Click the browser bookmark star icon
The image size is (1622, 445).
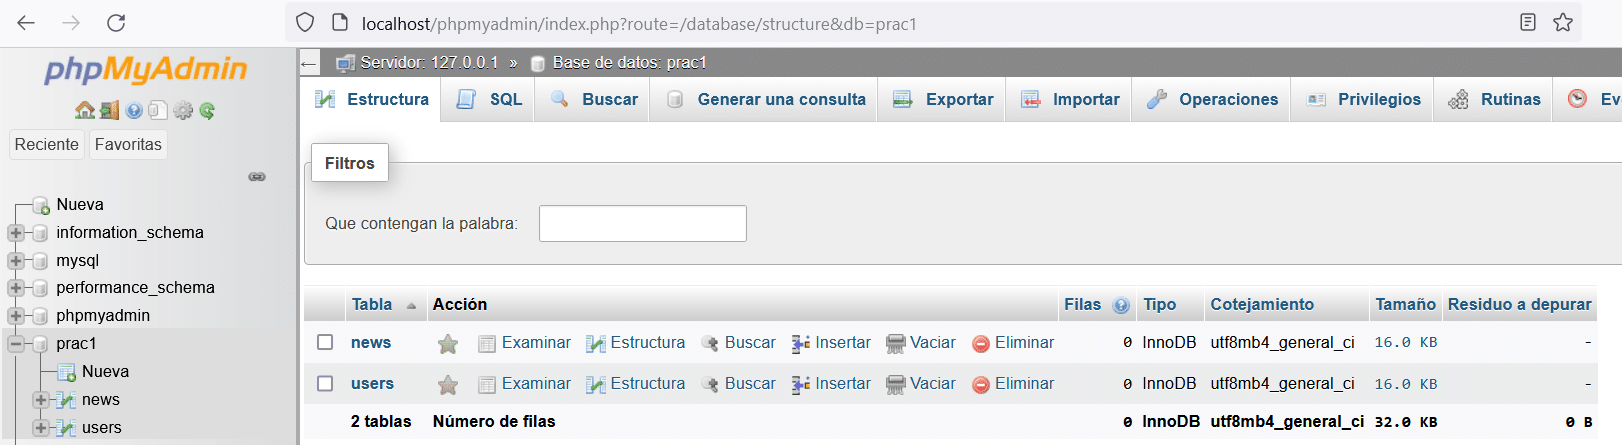pos(1563,23)
